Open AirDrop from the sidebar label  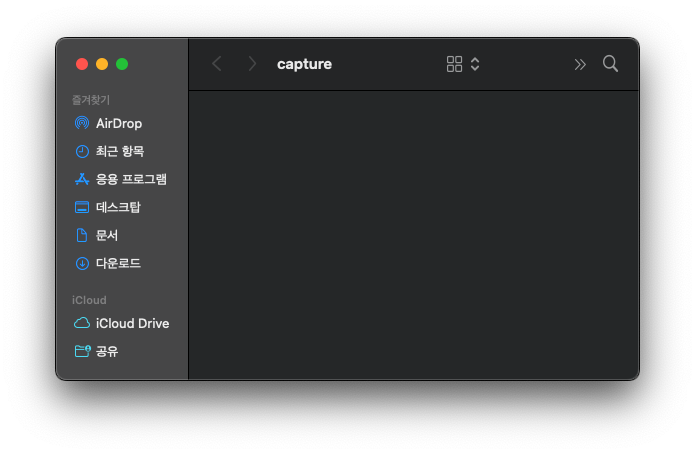(x=119, y=123)
